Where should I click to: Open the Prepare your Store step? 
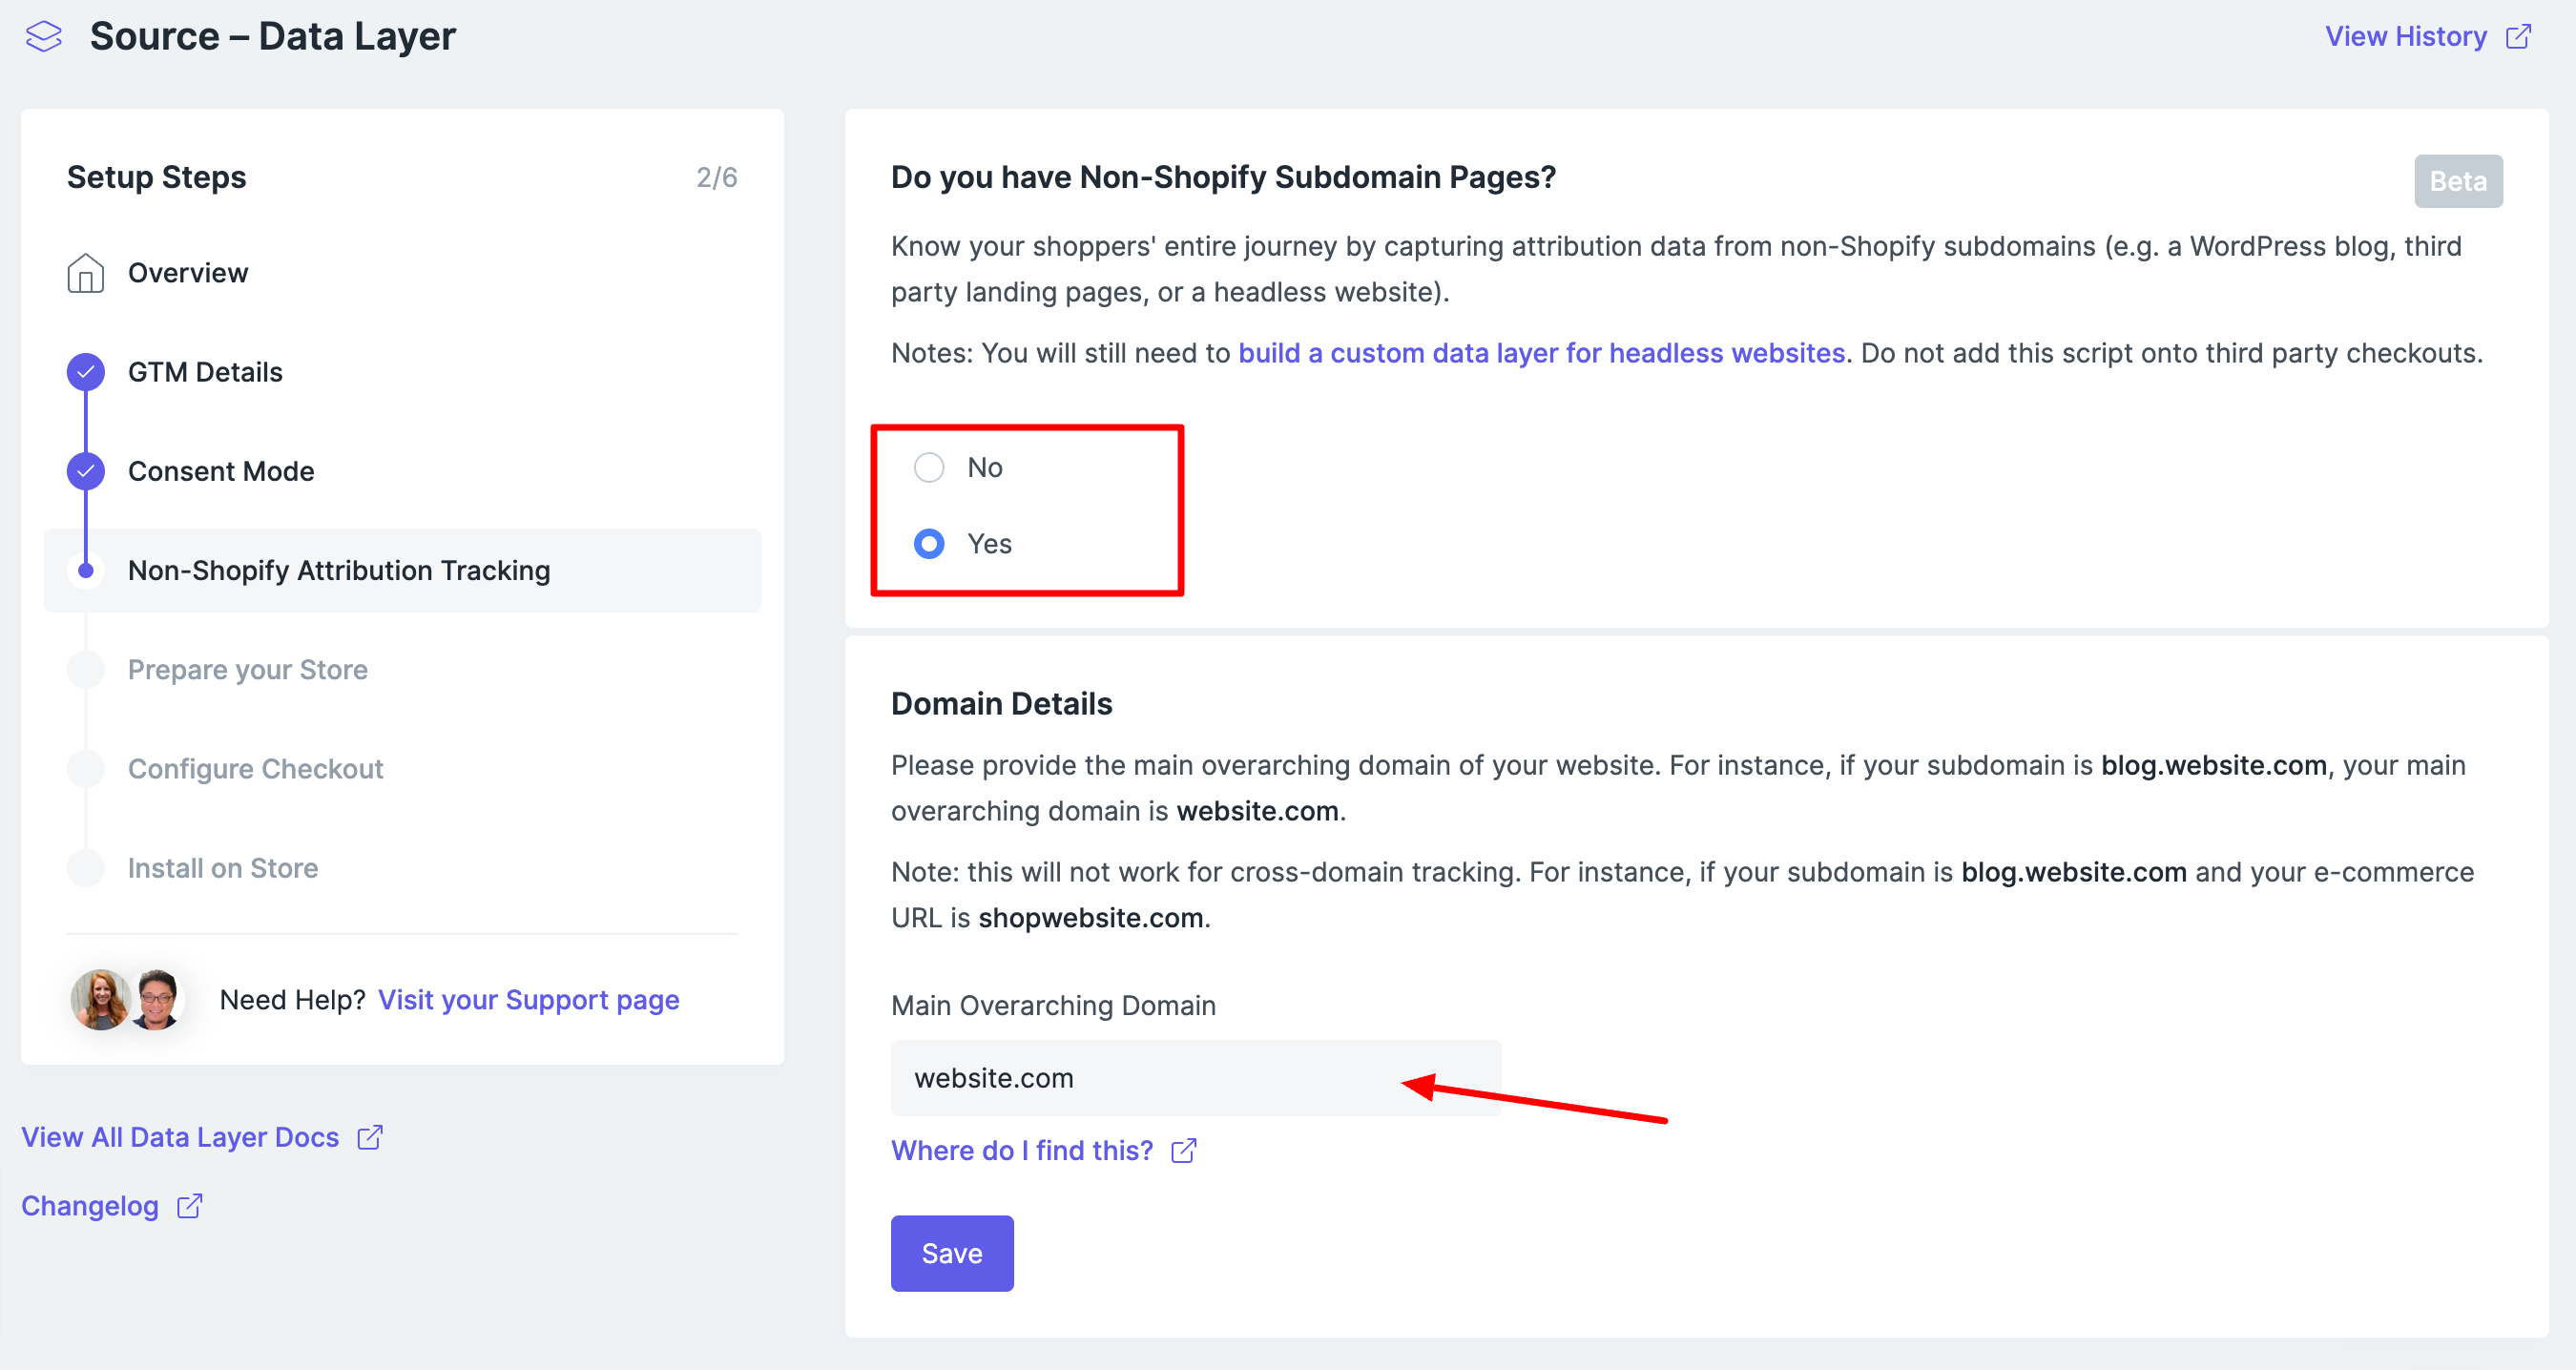tap(247, 670)
